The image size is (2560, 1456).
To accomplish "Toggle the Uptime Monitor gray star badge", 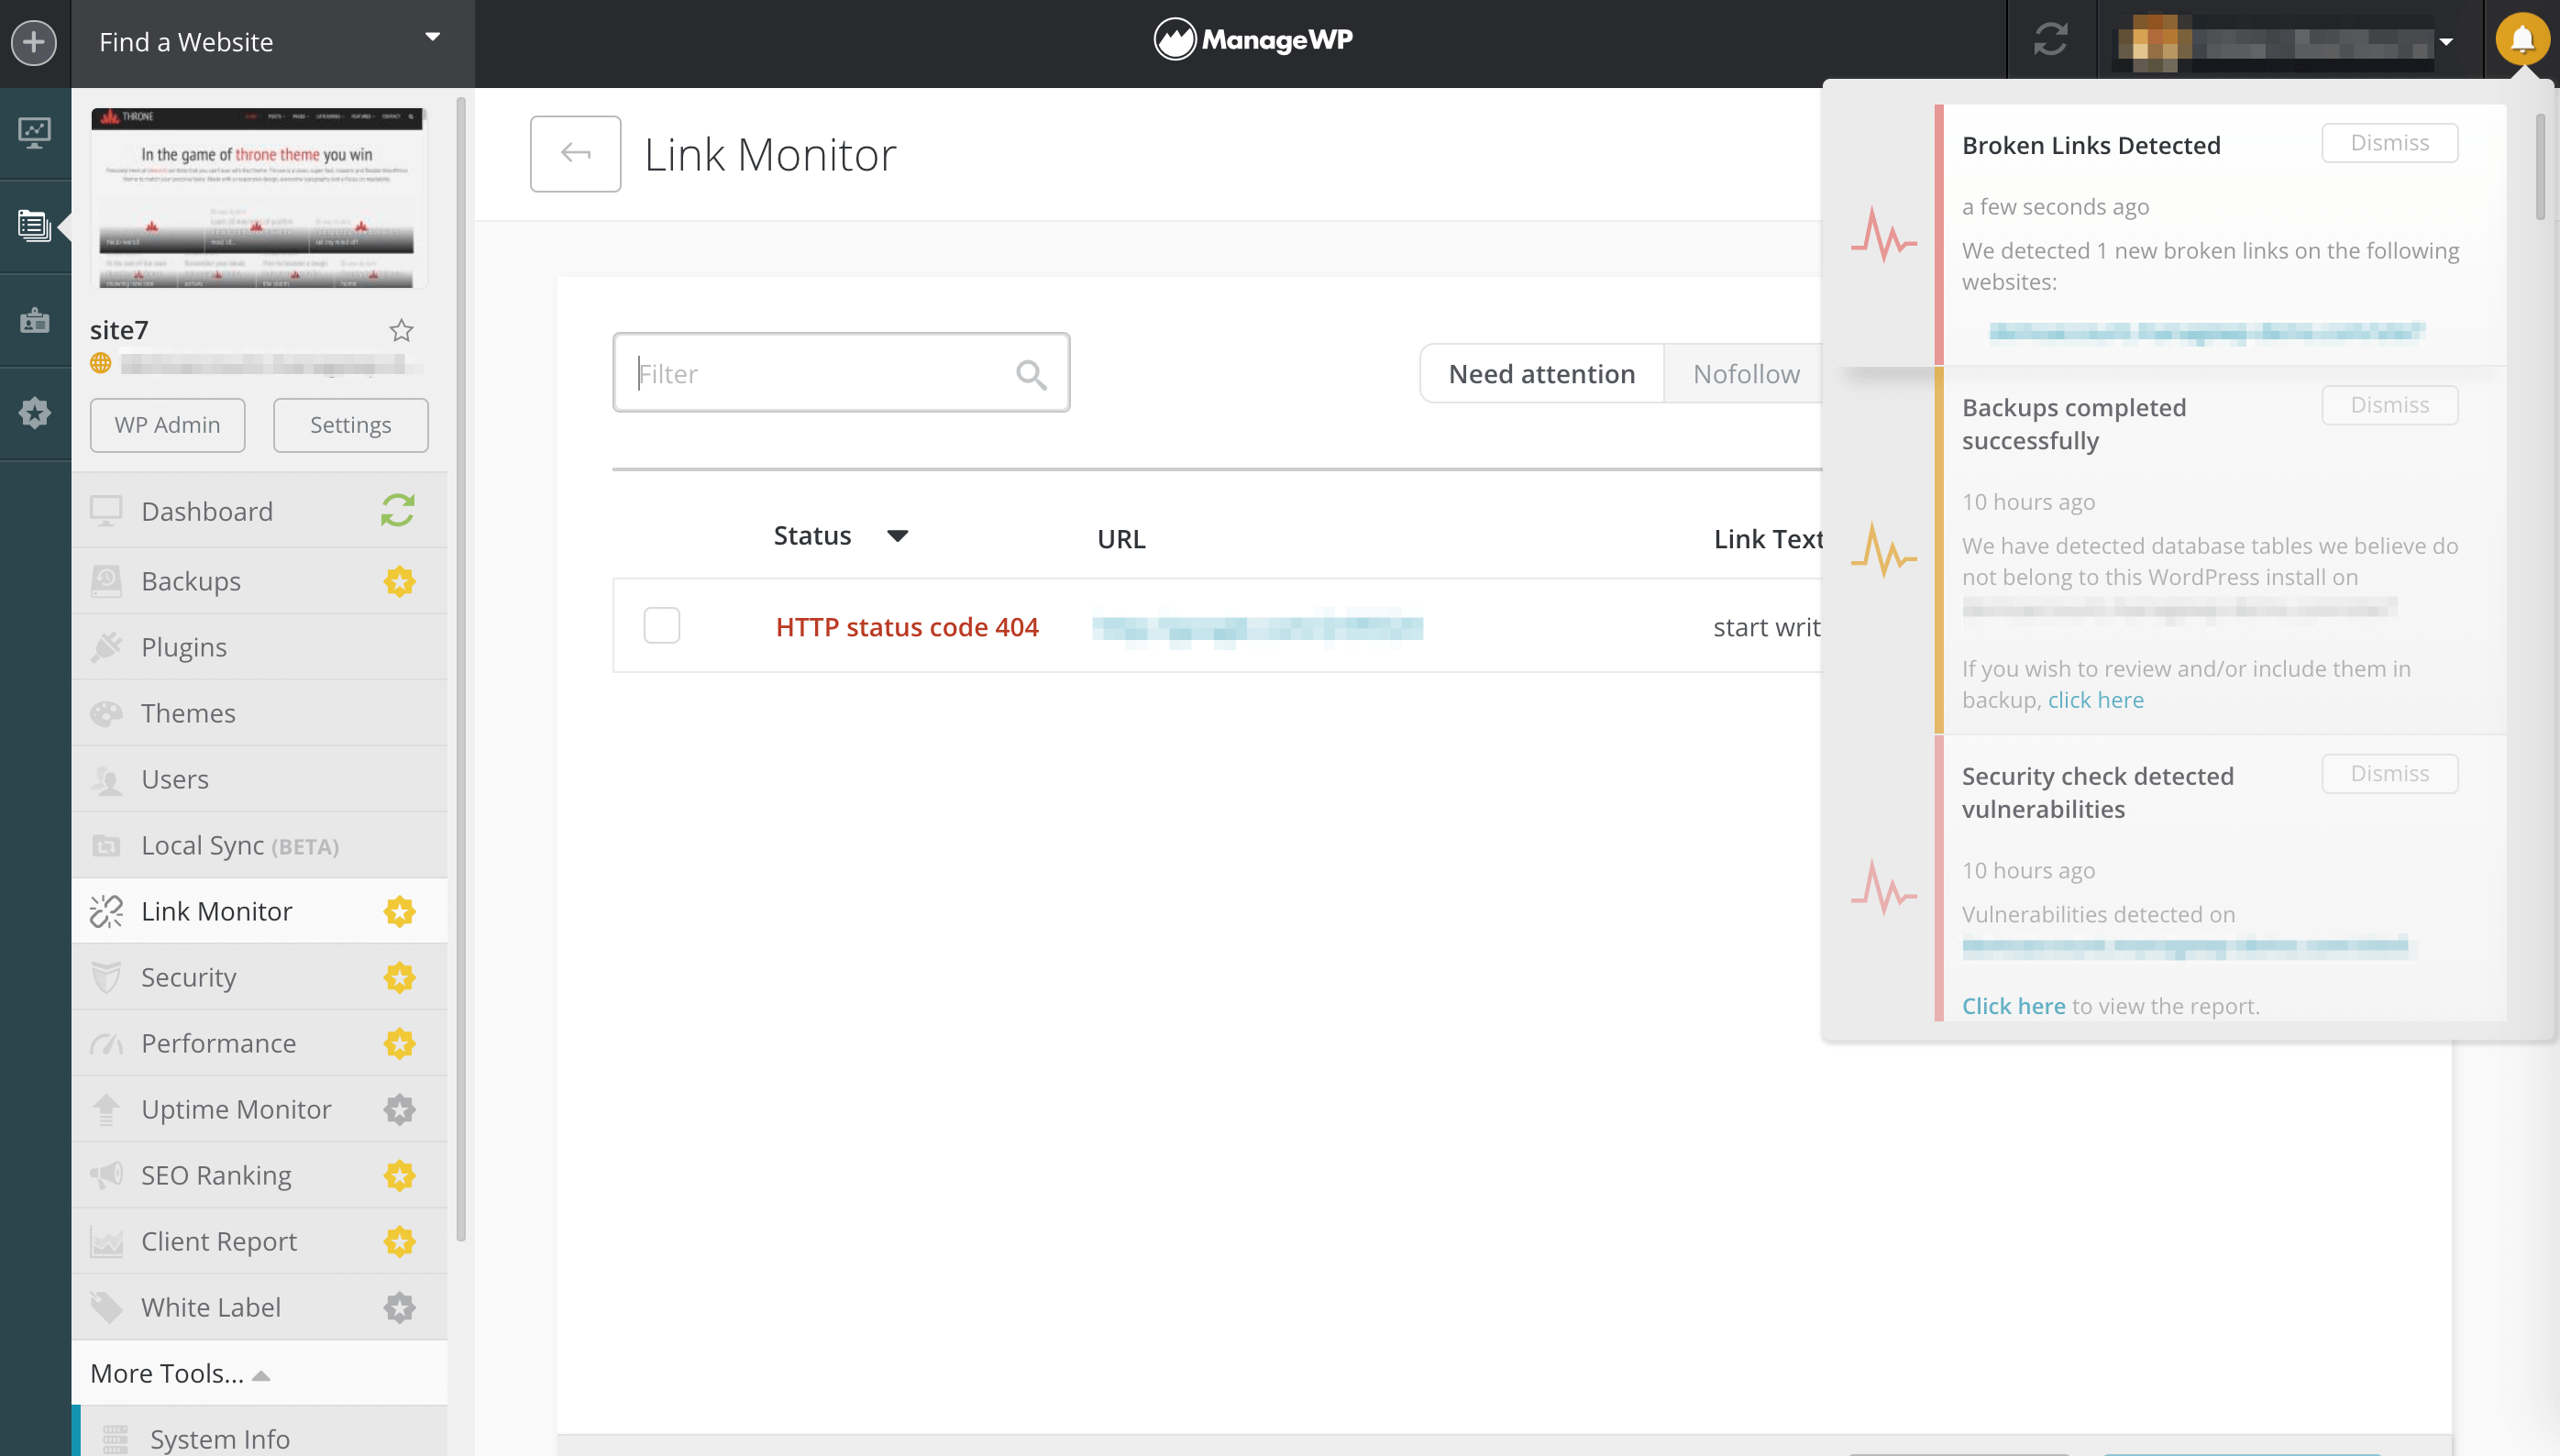I will [399, 1109].
